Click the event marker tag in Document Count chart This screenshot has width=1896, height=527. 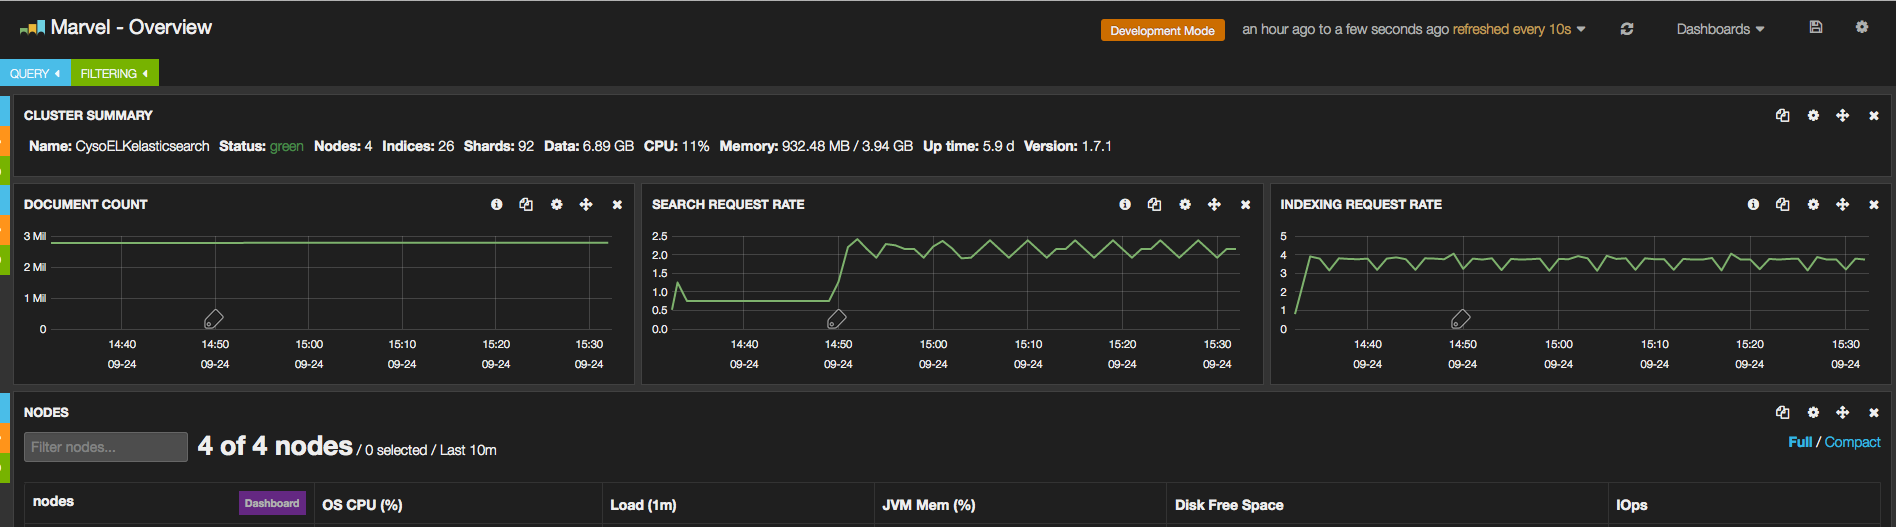213,319
